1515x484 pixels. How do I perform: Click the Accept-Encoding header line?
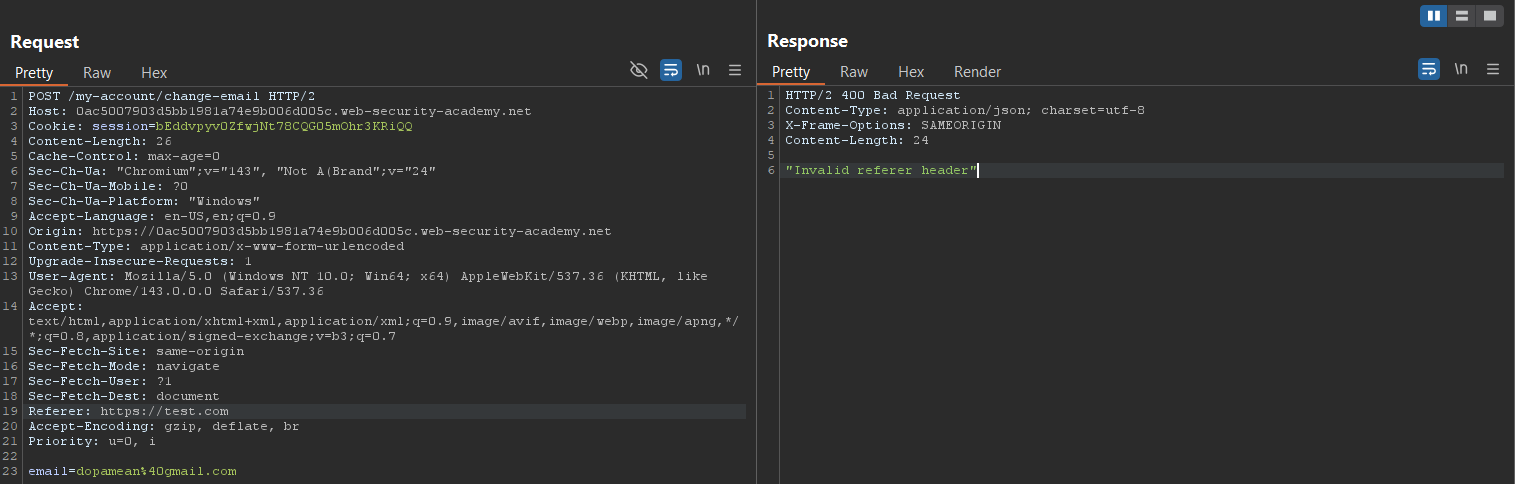[x=164, y=427]
